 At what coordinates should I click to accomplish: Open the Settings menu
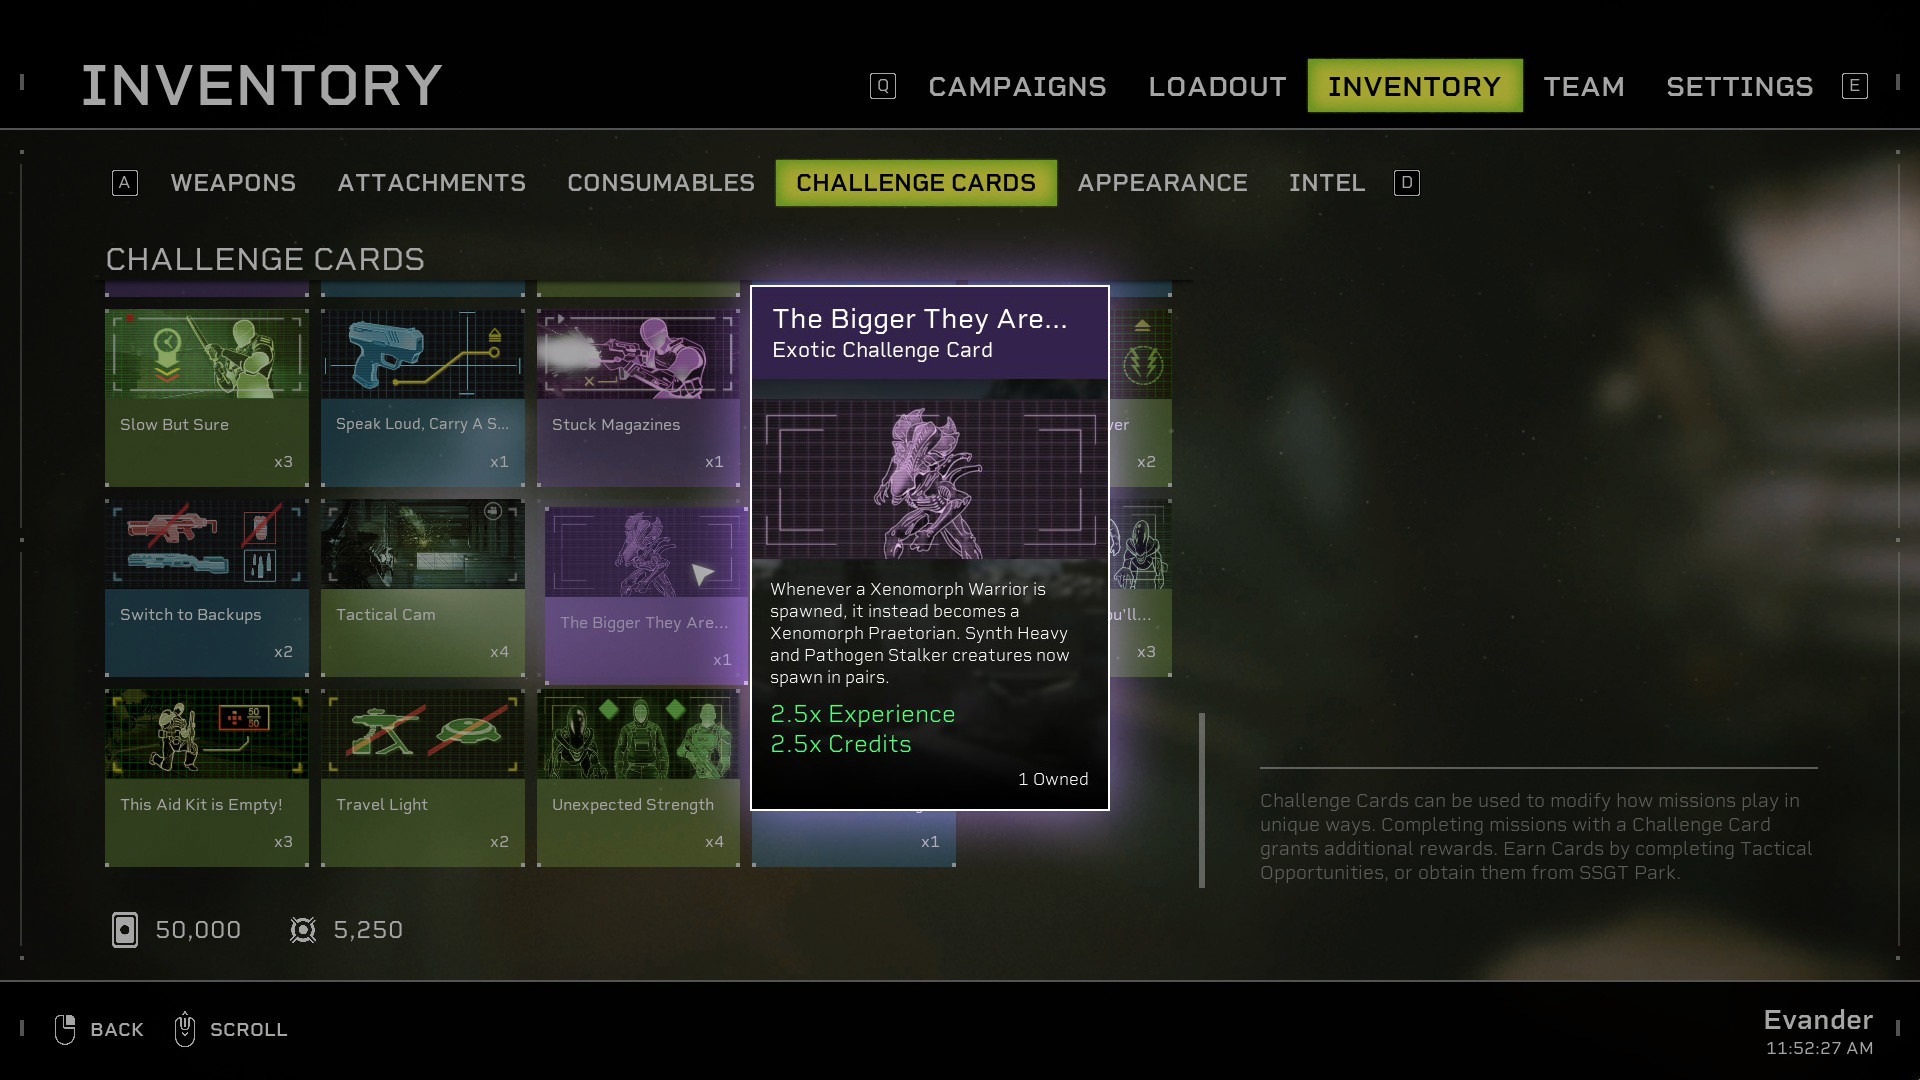[1739, 84]
